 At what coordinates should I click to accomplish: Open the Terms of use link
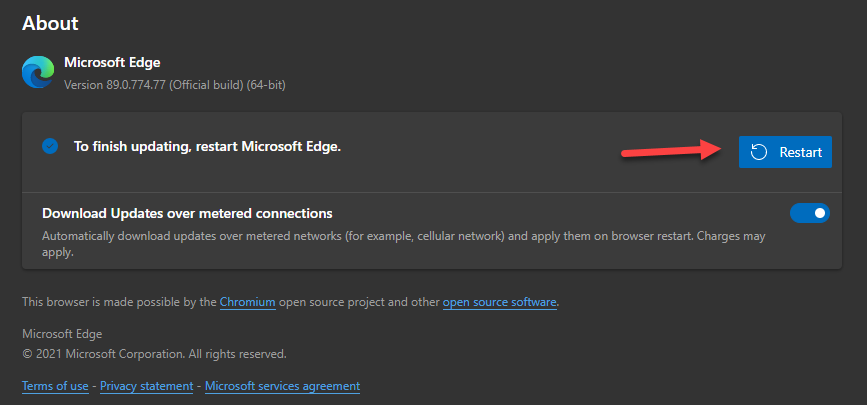tap(55, 386)
